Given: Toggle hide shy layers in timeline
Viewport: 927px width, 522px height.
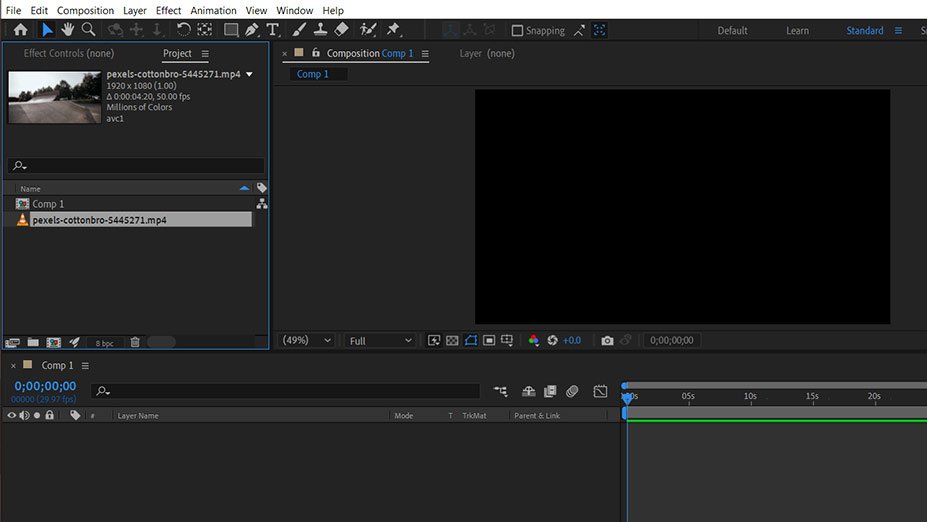Looking at the screenshot, I should (529, 391).
